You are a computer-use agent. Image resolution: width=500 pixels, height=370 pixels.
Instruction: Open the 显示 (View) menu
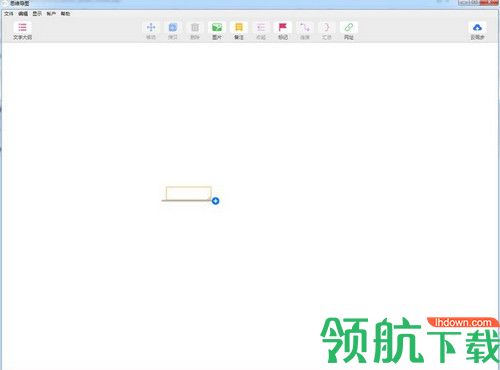pos(37,14)
